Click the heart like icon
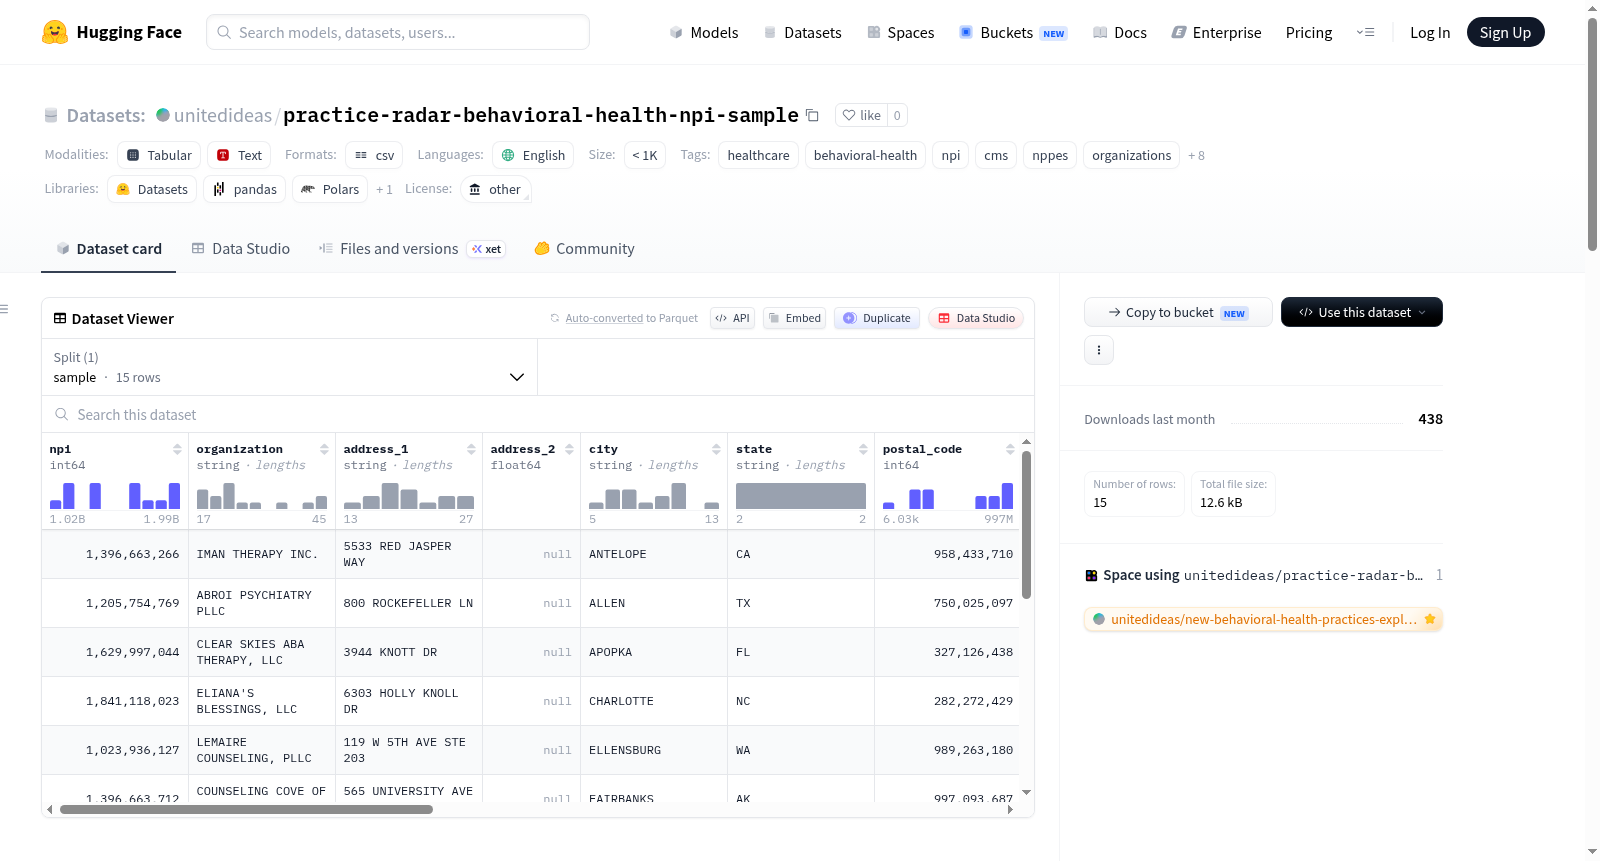 (x=849, y=115)
